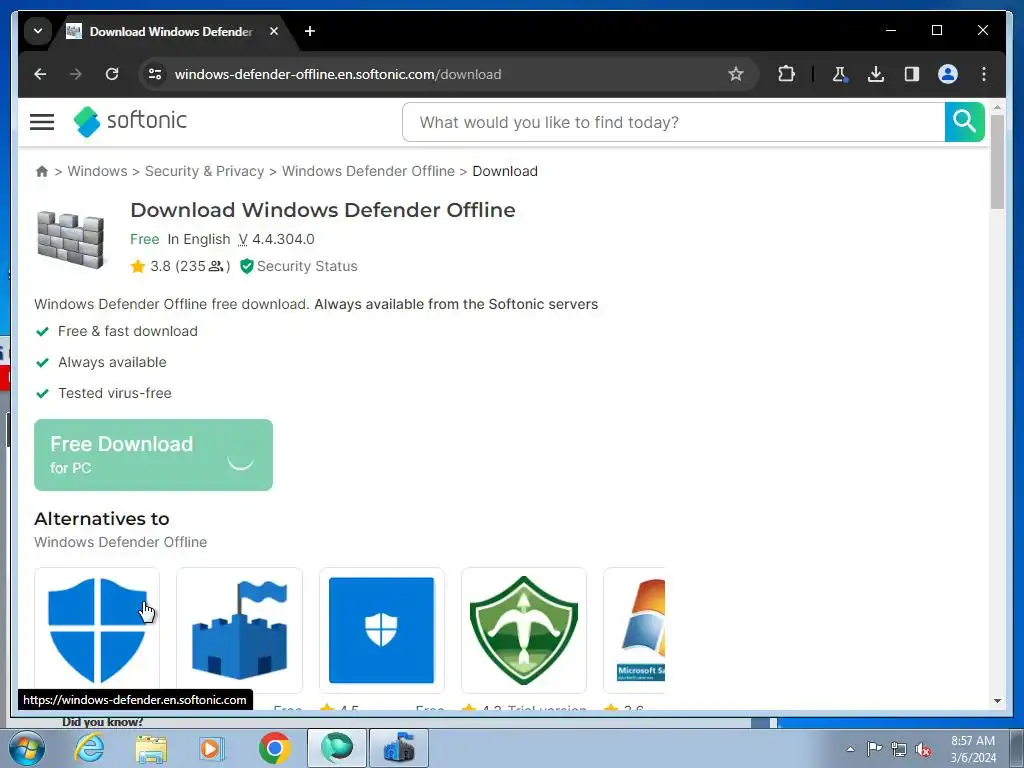Click the 'Tested virus-free' text
The image size is (1024, 768).
[115, 393]
